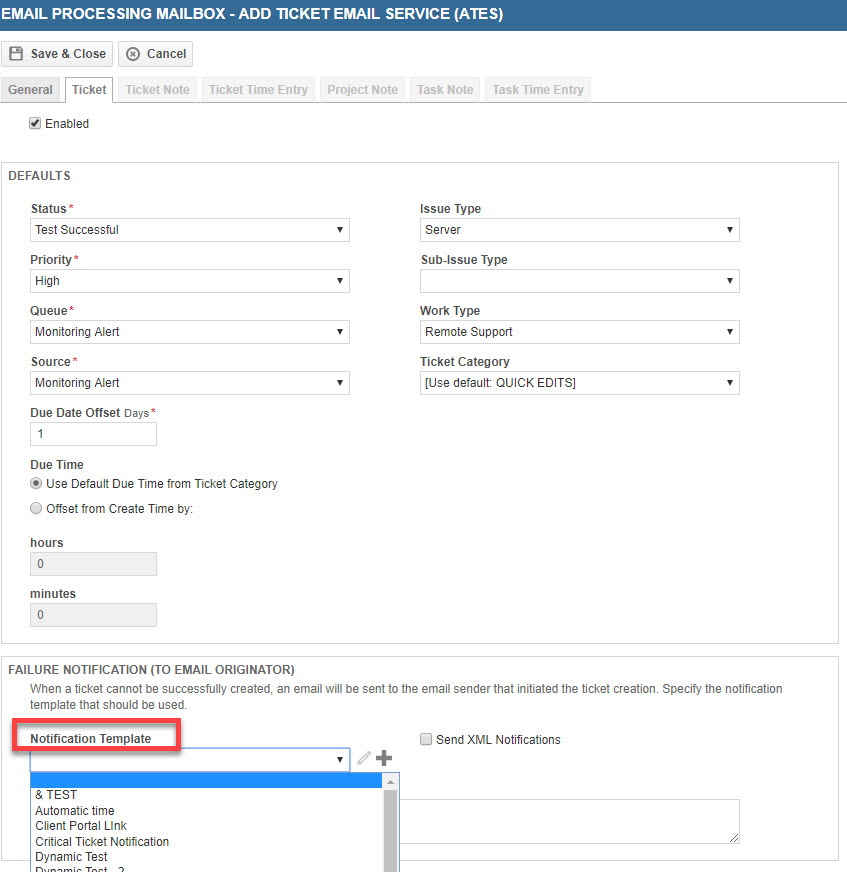Select the Ticket tab

89,90
